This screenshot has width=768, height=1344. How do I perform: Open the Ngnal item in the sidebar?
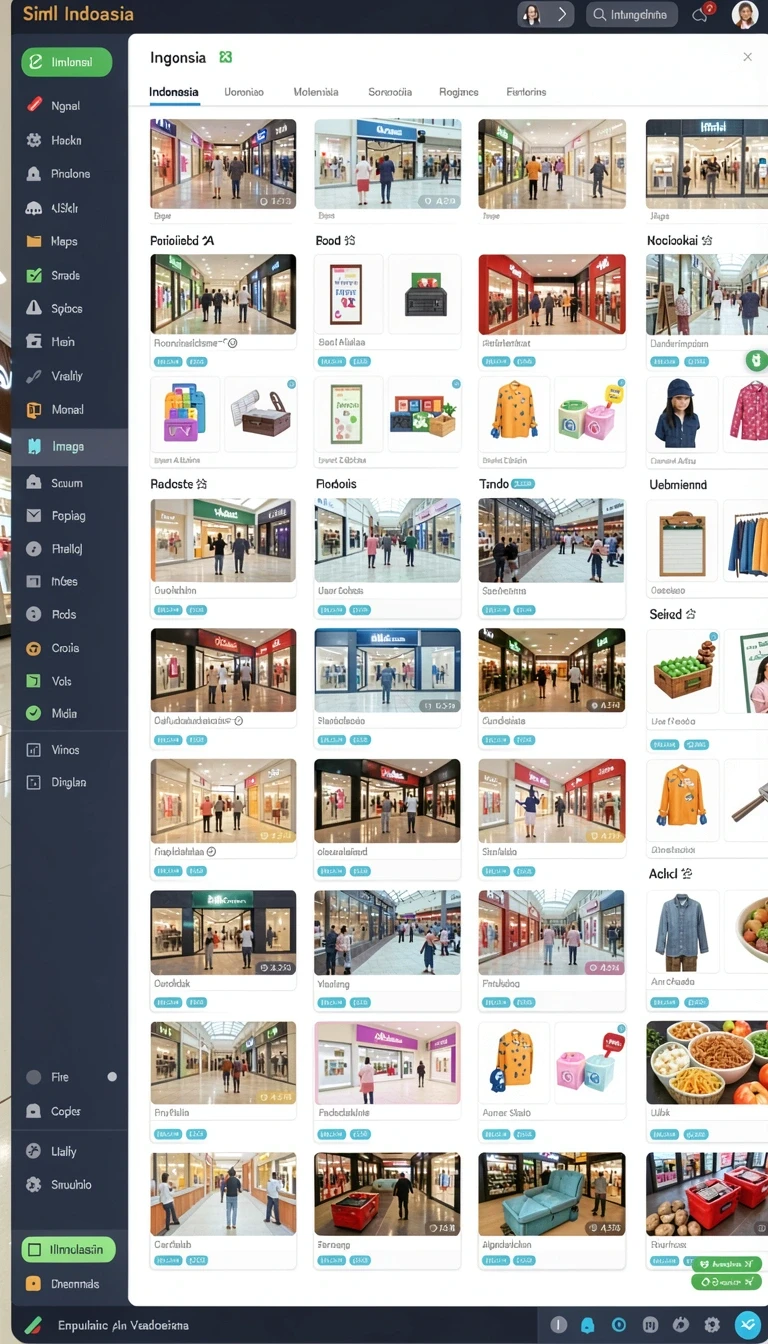(68, 106)
